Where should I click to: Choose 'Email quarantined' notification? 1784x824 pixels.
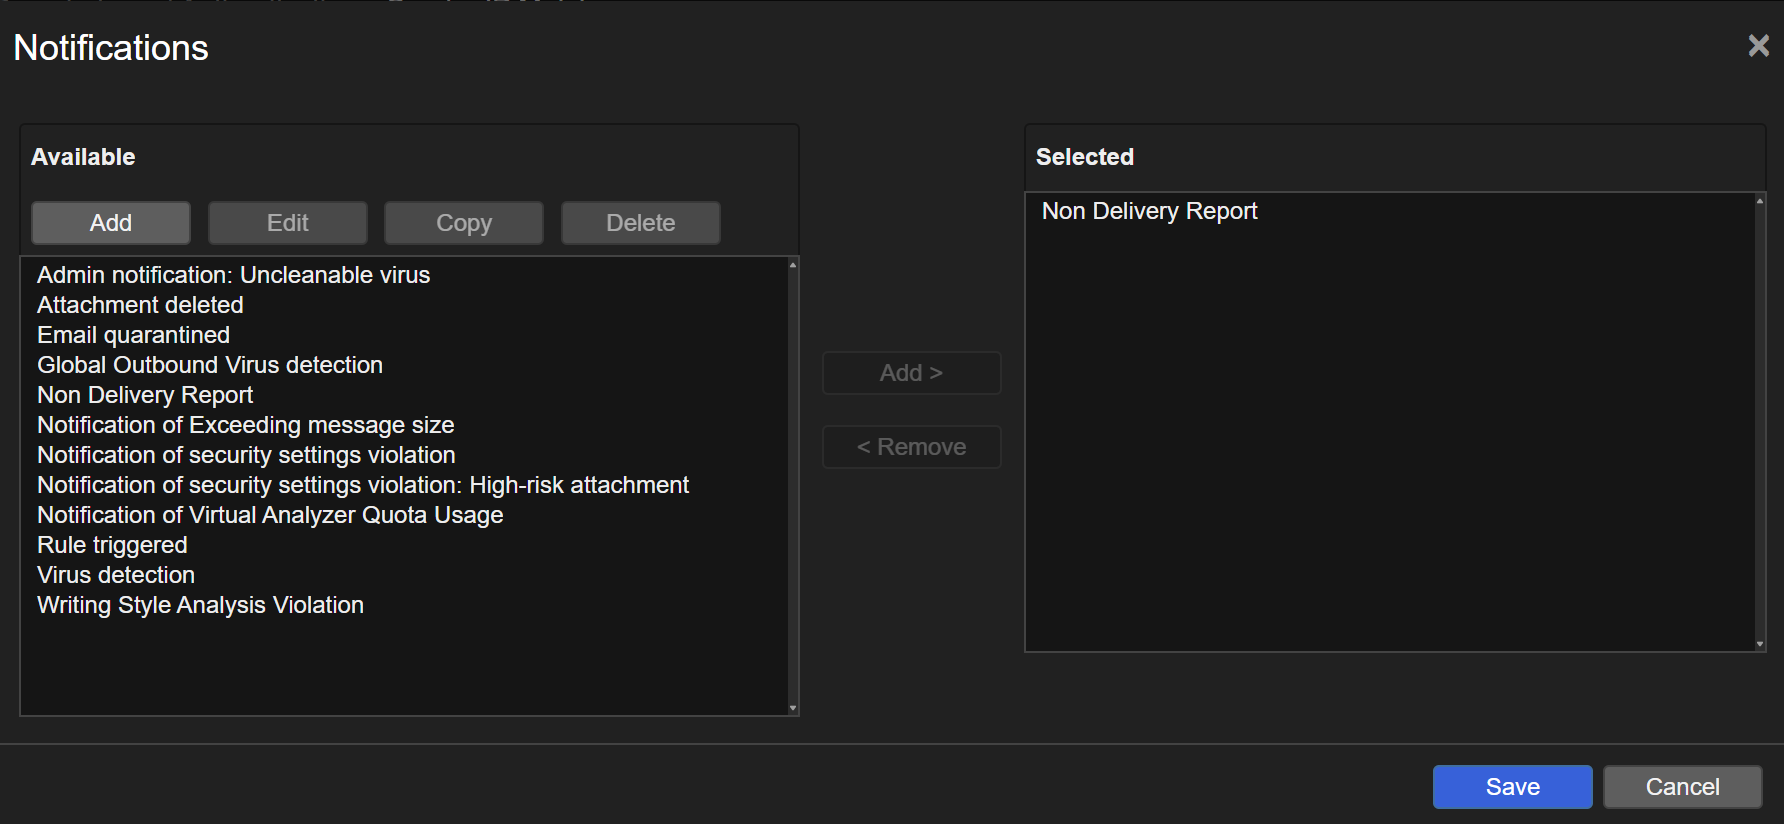coord(133,335)
